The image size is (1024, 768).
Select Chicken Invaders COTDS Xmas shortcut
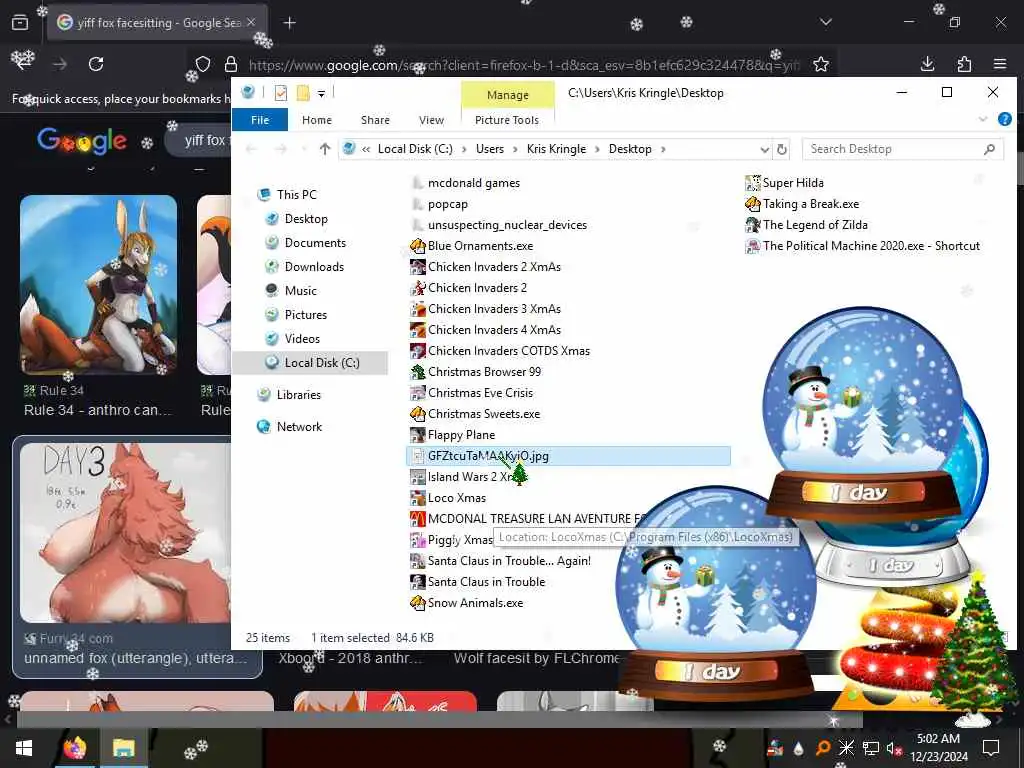pyautogui.click(x=500, y=351)
